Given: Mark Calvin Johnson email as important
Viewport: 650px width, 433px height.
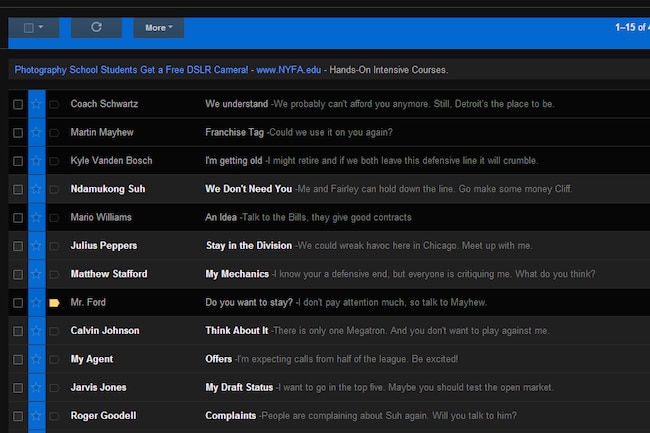Looking at the screenshot, I should pyautogui.click(x=54, y=331).
